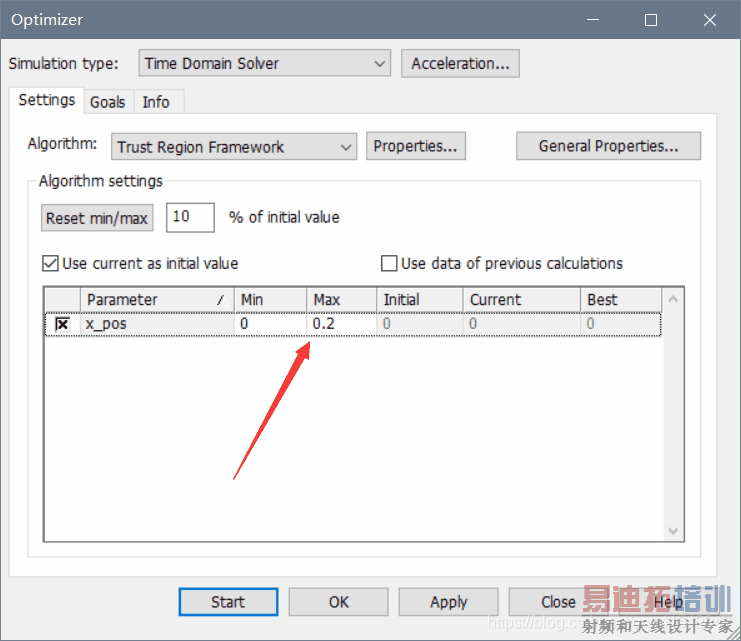Click Reset min/max button
Viewport: 741px width, 641px height.
pos(97,218)
